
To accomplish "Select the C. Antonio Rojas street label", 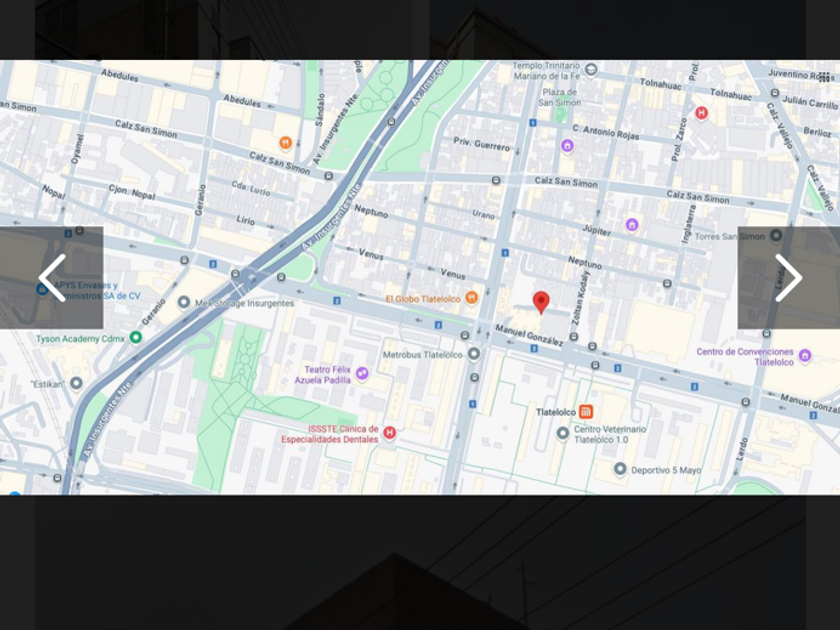I will 606,132.
